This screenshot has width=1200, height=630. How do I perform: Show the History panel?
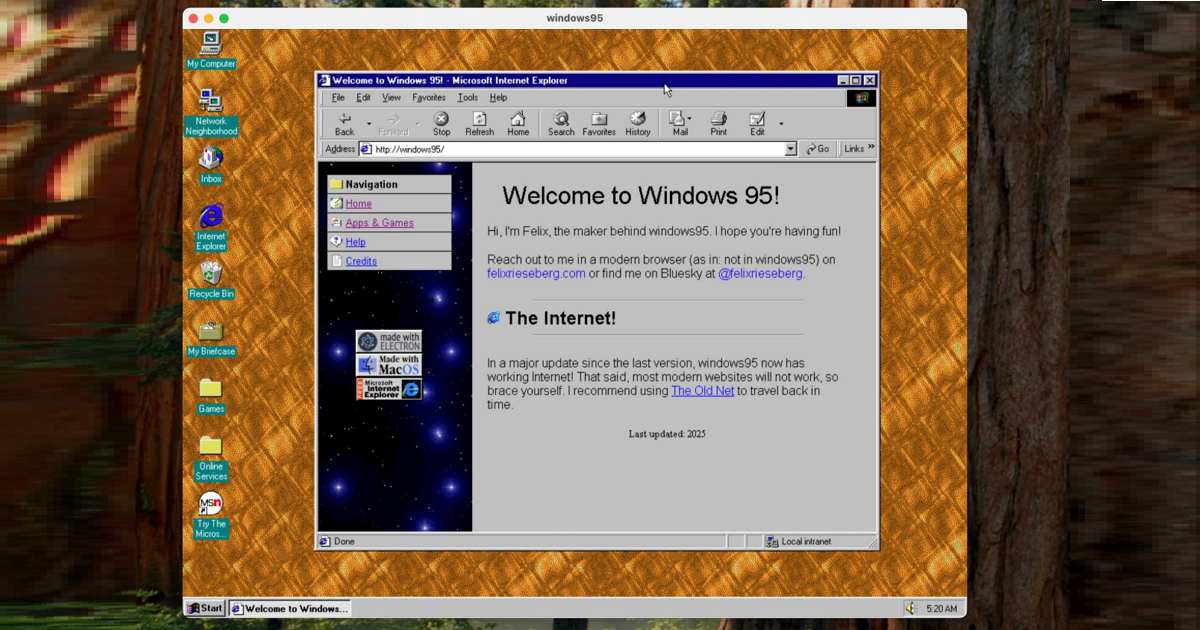[x=638, y=123]
